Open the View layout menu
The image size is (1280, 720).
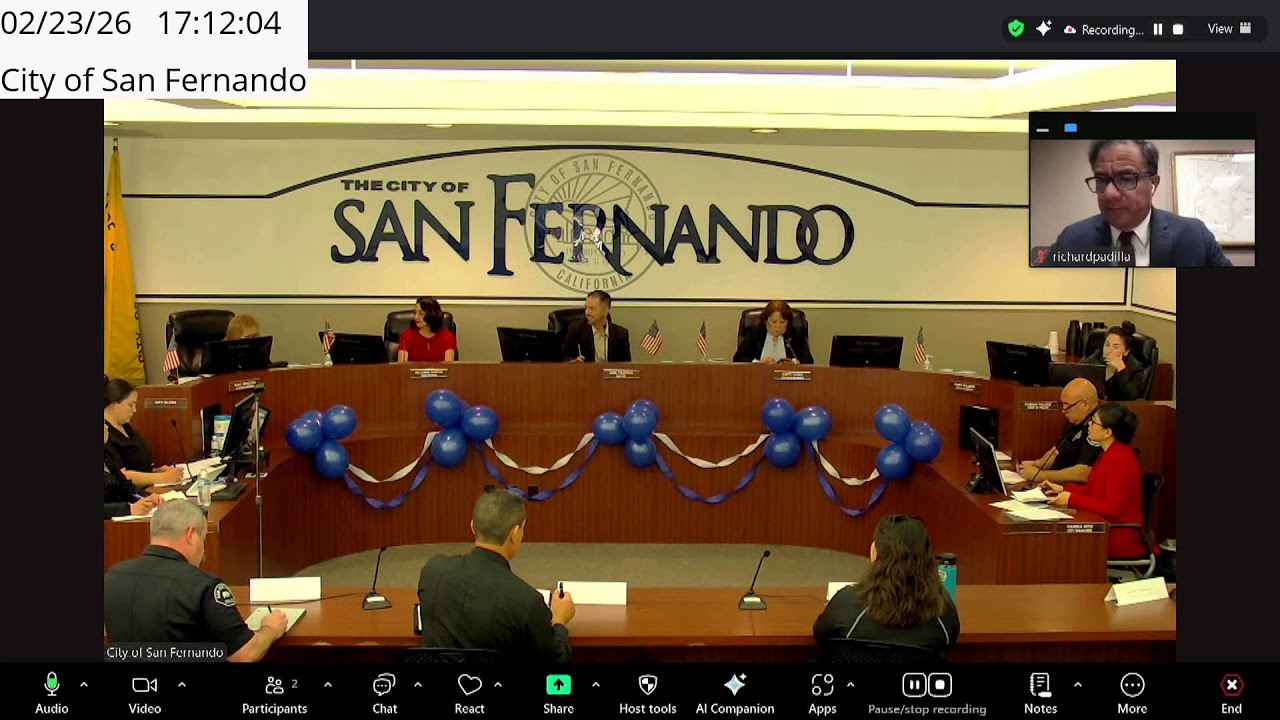click(x=1229, y=29)
